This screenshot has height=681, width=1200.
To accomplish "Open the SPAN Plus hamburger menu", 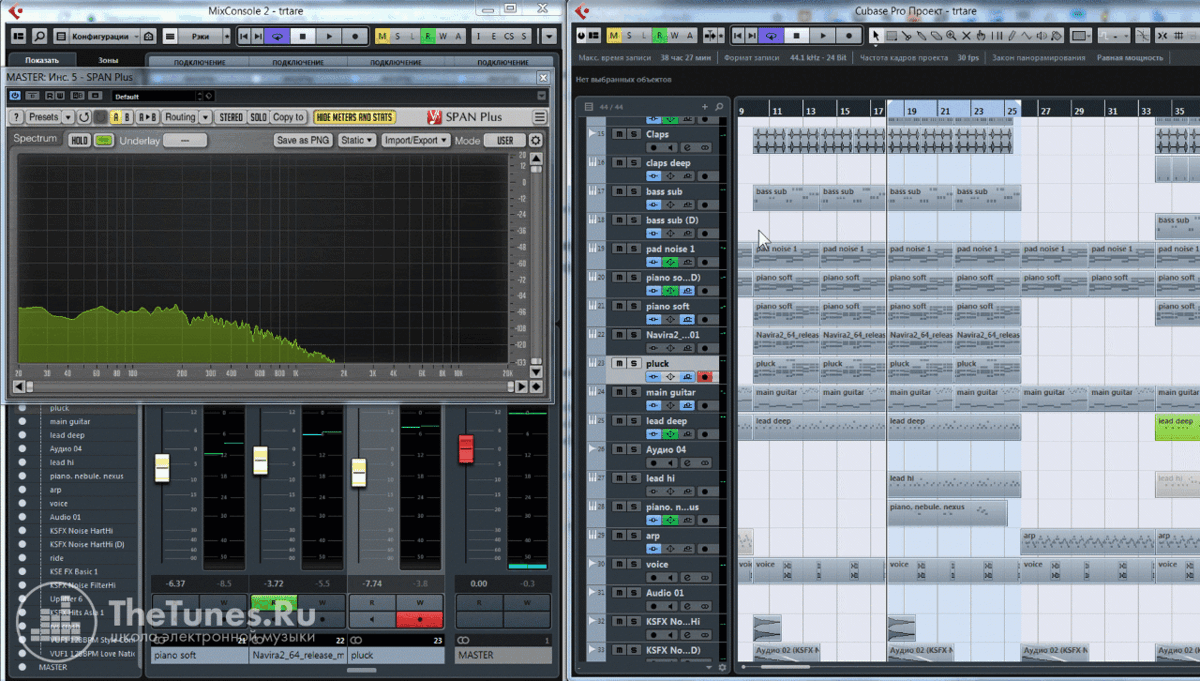I will tap(540, 117).
